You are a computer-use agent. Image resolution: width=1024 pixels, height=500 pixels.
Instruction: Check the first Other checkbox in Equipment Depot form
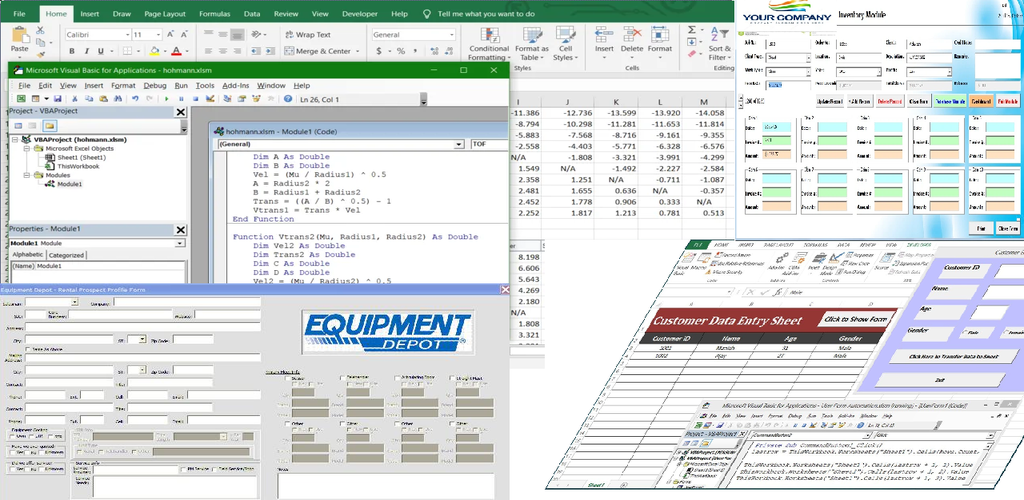point(288,424)
